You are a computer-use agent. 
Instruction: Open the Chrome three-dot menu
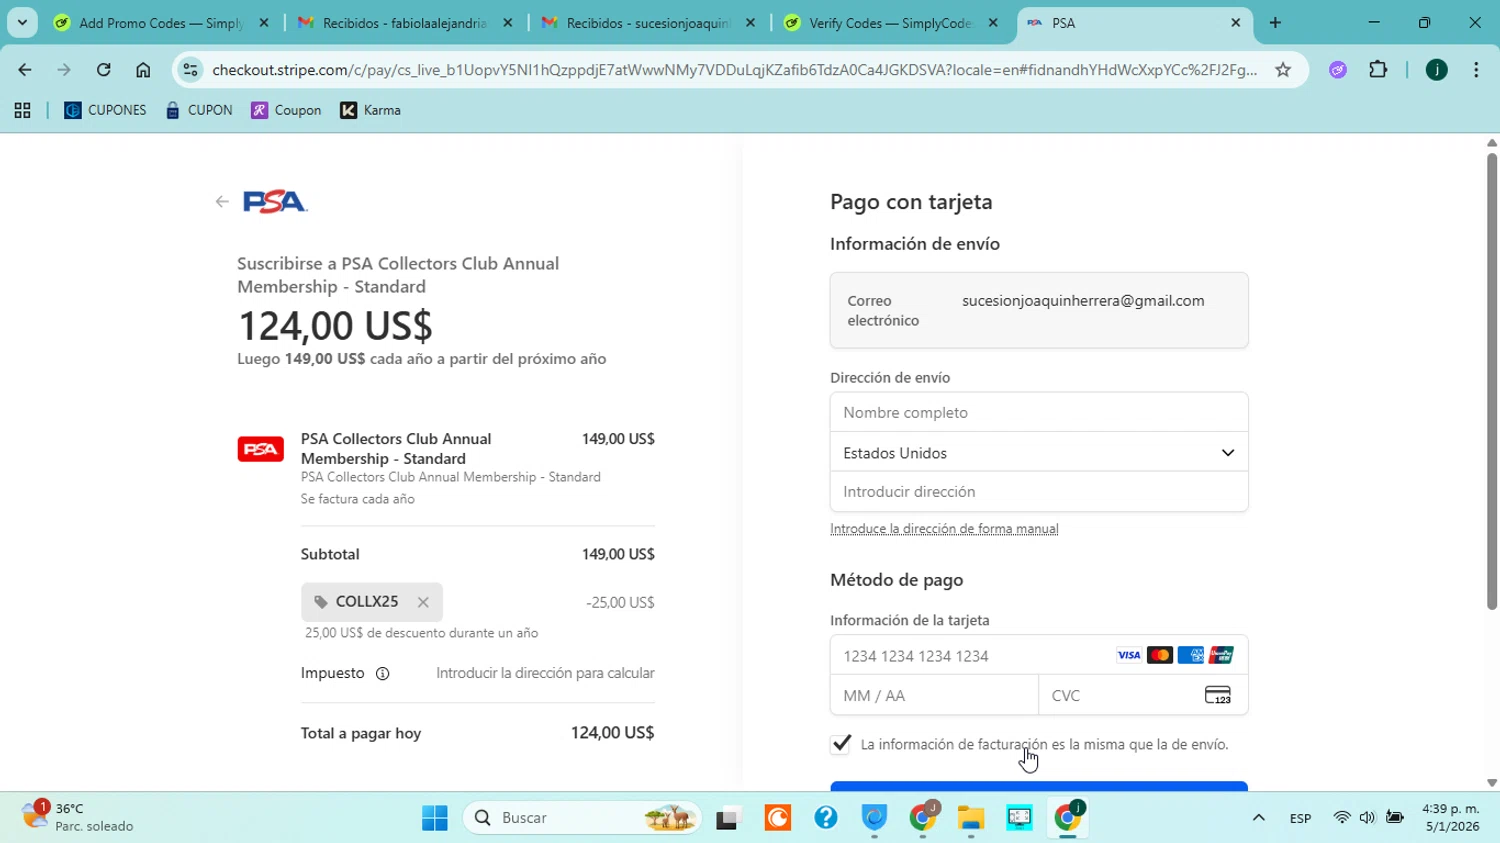pyautogui.click(x=1476, y=70)
